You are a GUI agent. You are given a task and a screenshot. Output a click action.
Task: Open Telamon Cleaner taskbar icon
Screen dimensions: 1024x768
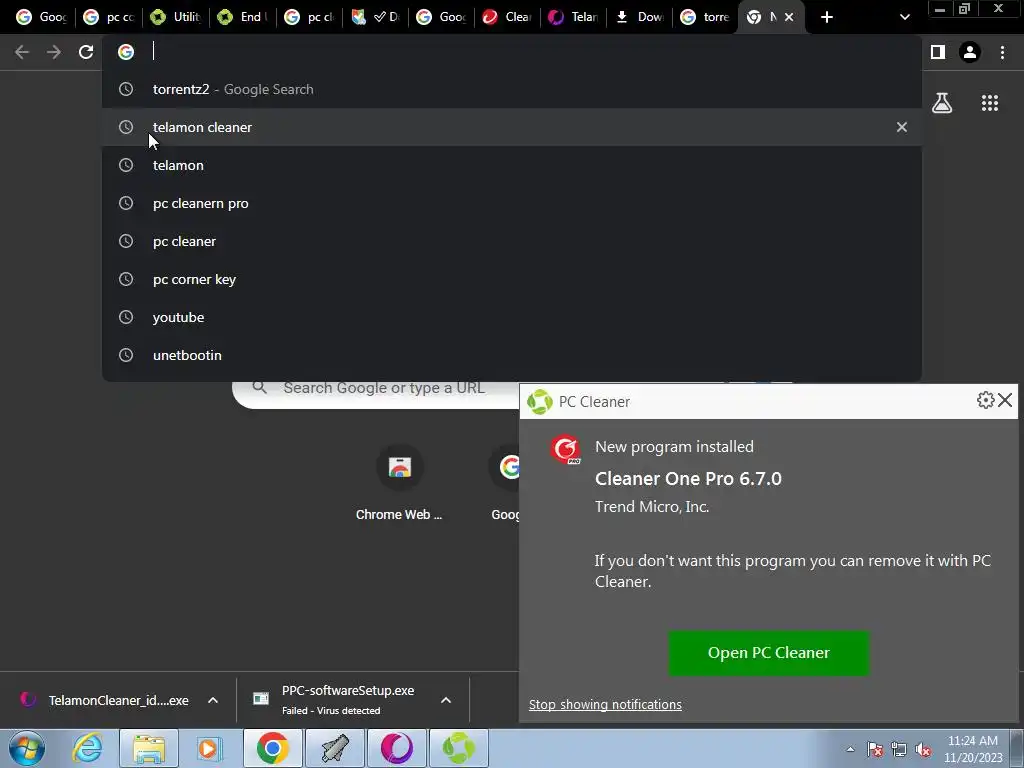pyautogui.click(x=396, y=748)
